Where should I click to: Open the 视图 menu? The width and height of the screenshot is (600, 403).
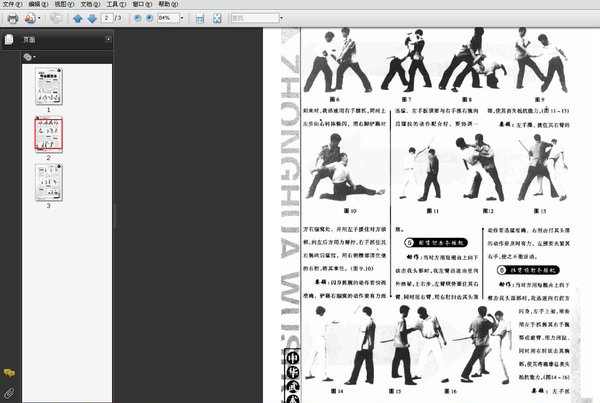pyautogui.click(x=64, y=4)
